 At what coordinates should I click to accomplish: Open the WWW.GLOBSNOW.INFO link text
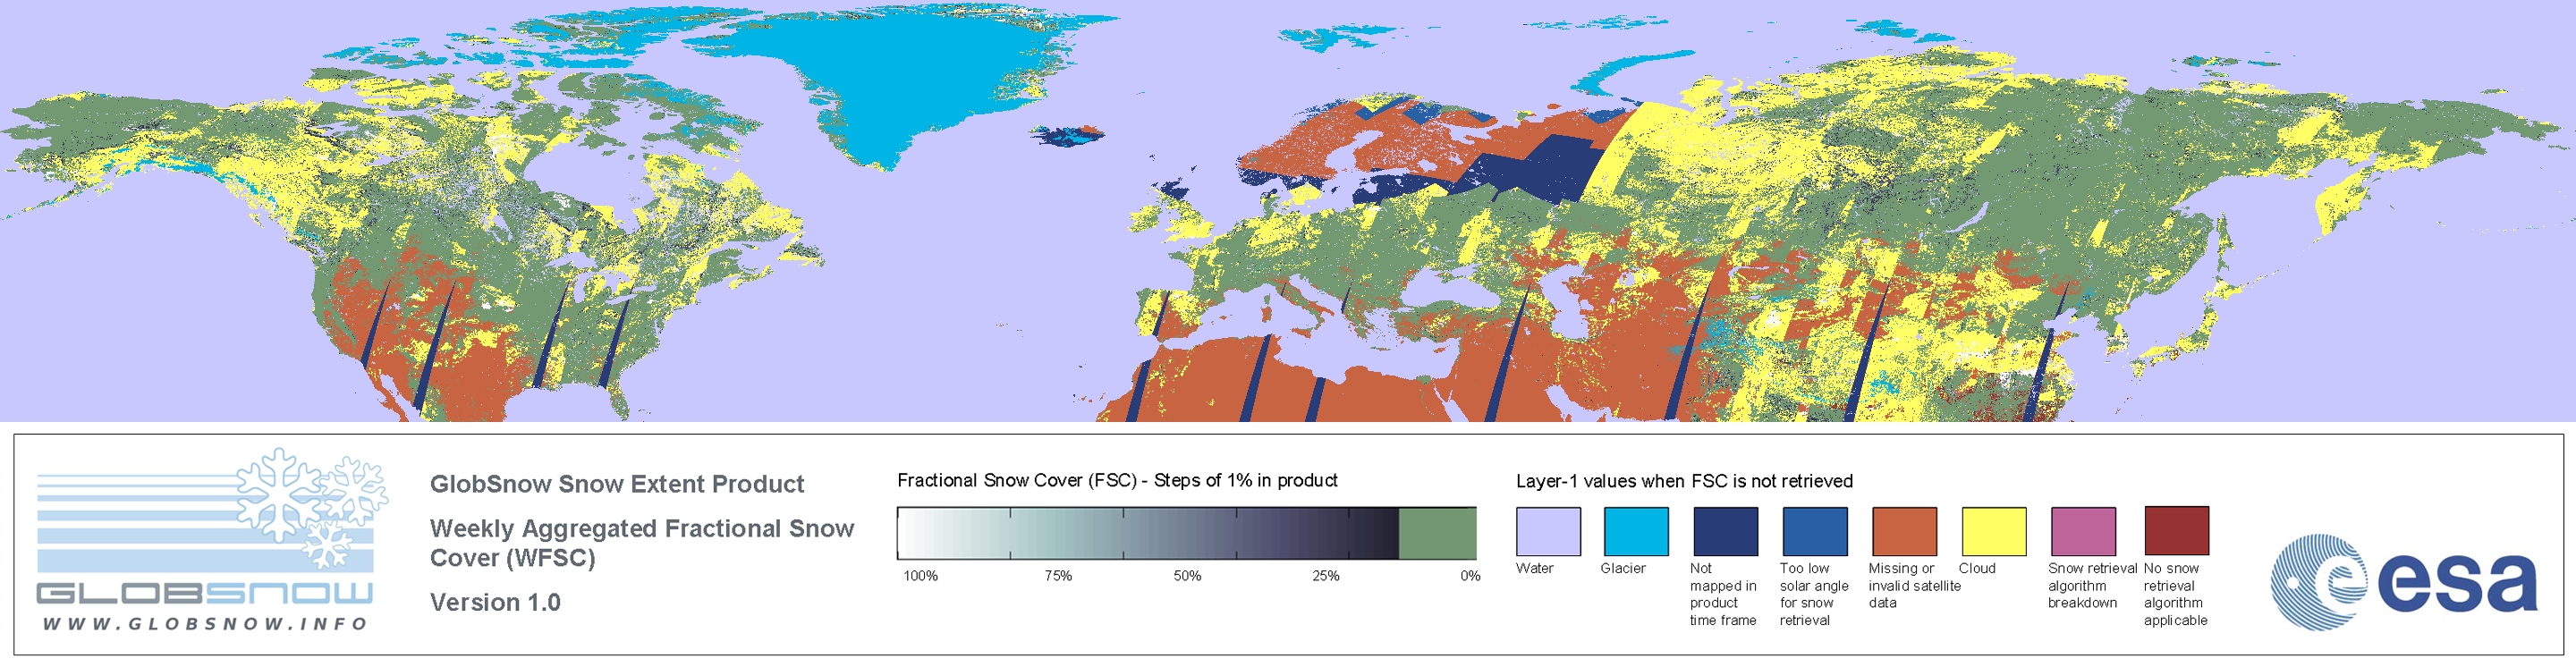click(206, 623)
